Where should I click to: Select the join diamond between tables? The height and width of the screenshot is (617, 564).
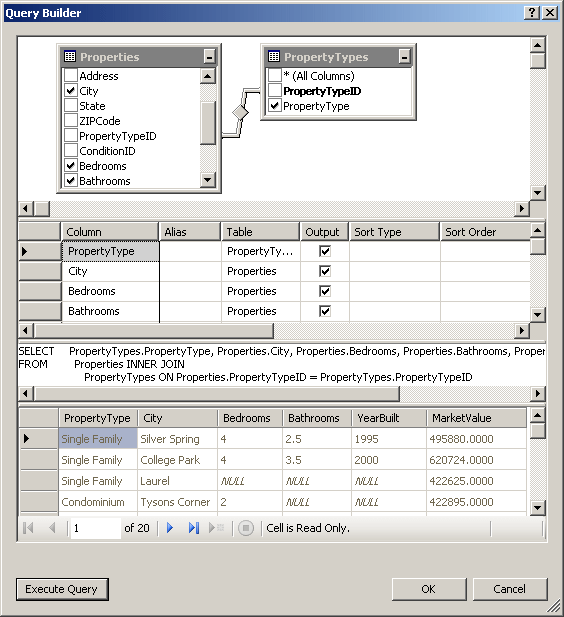[240, 113]
